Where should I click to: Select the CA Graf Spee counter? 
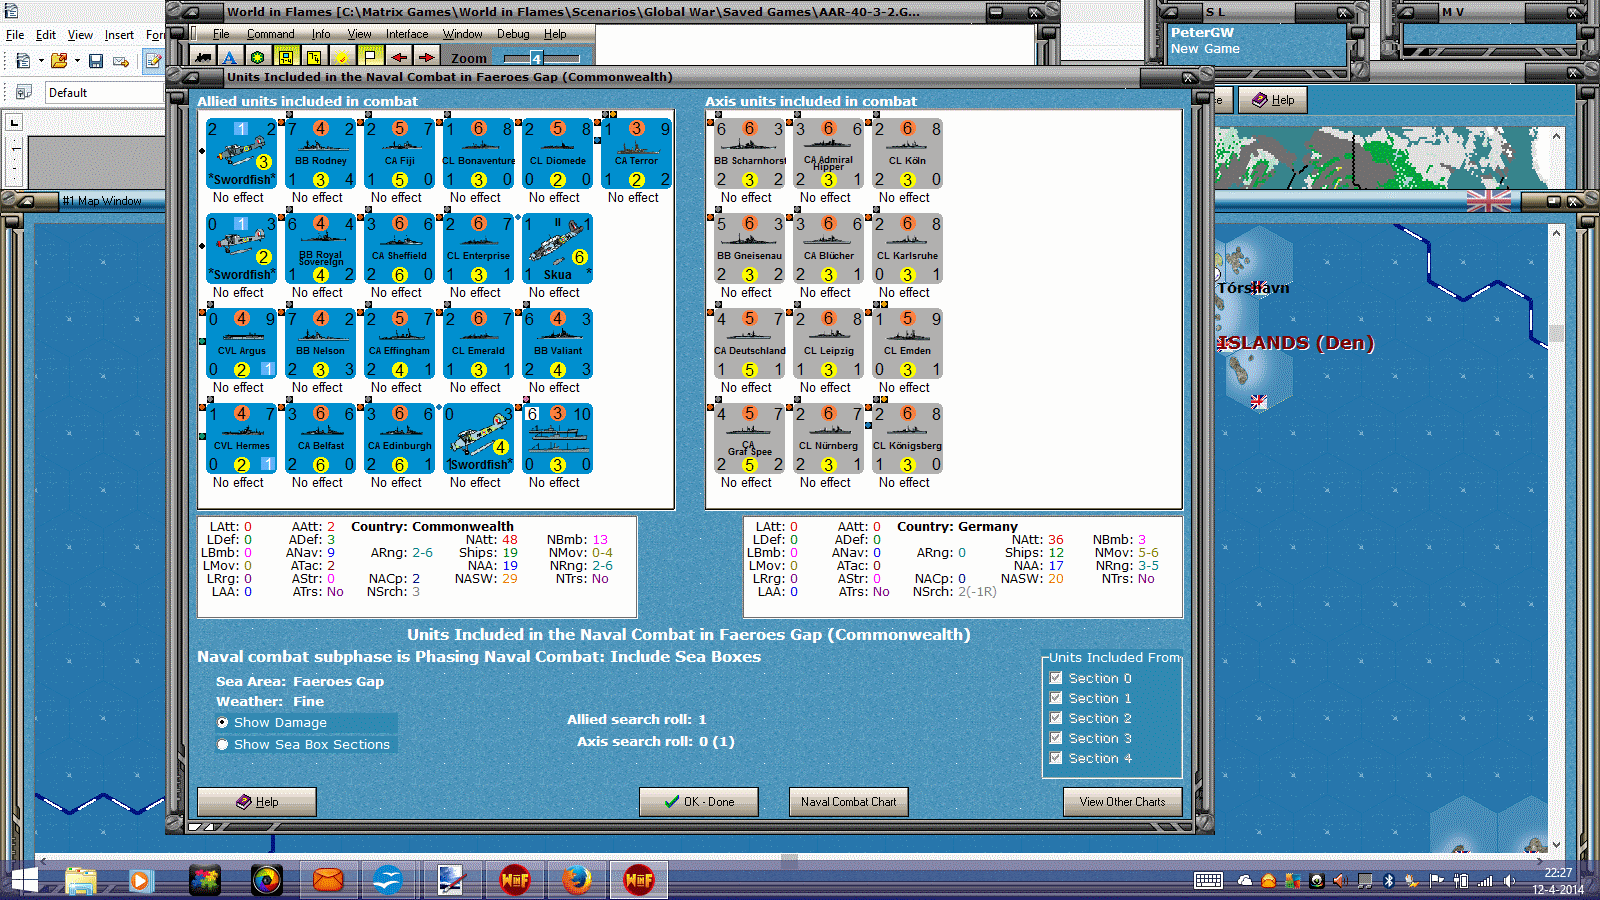click(x=750, y=439)
